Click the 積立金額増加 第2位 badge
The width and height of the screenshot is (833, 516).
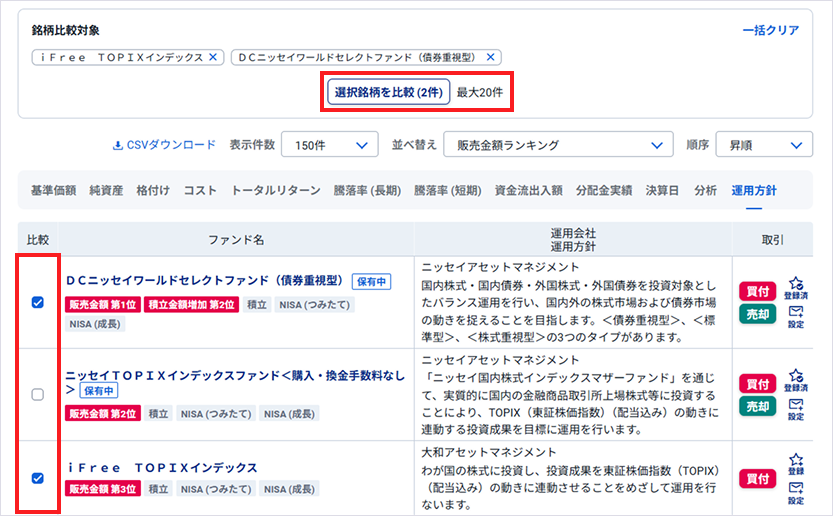191,304
